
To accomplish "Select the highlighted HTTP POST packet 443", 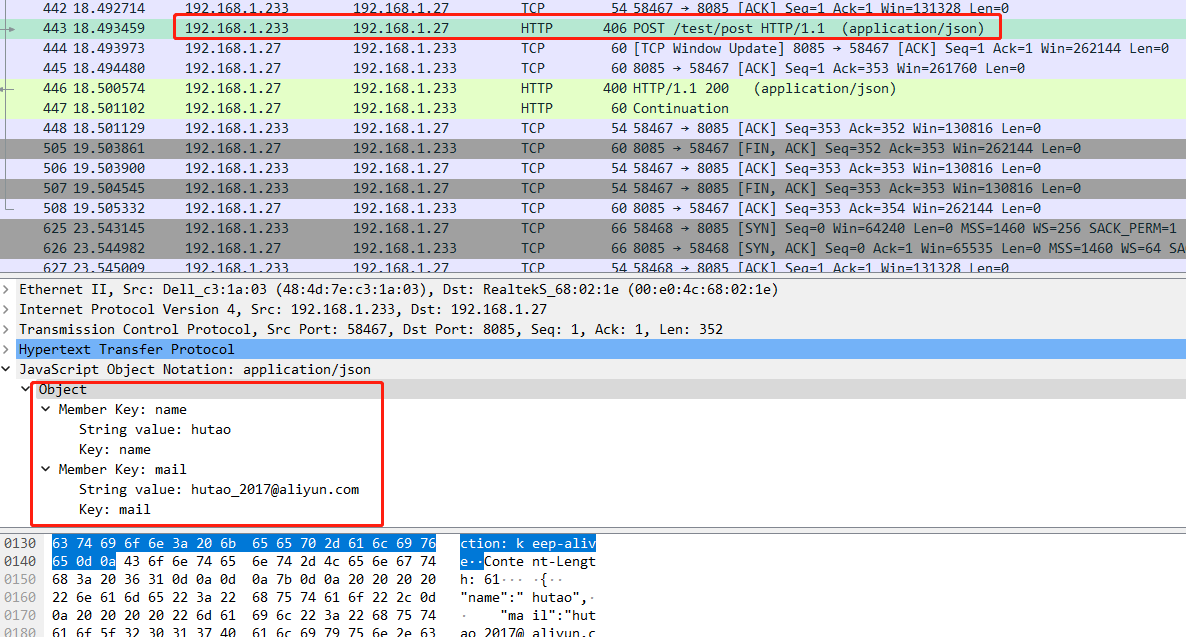I will pyautogui.click(x=400, y=28).
